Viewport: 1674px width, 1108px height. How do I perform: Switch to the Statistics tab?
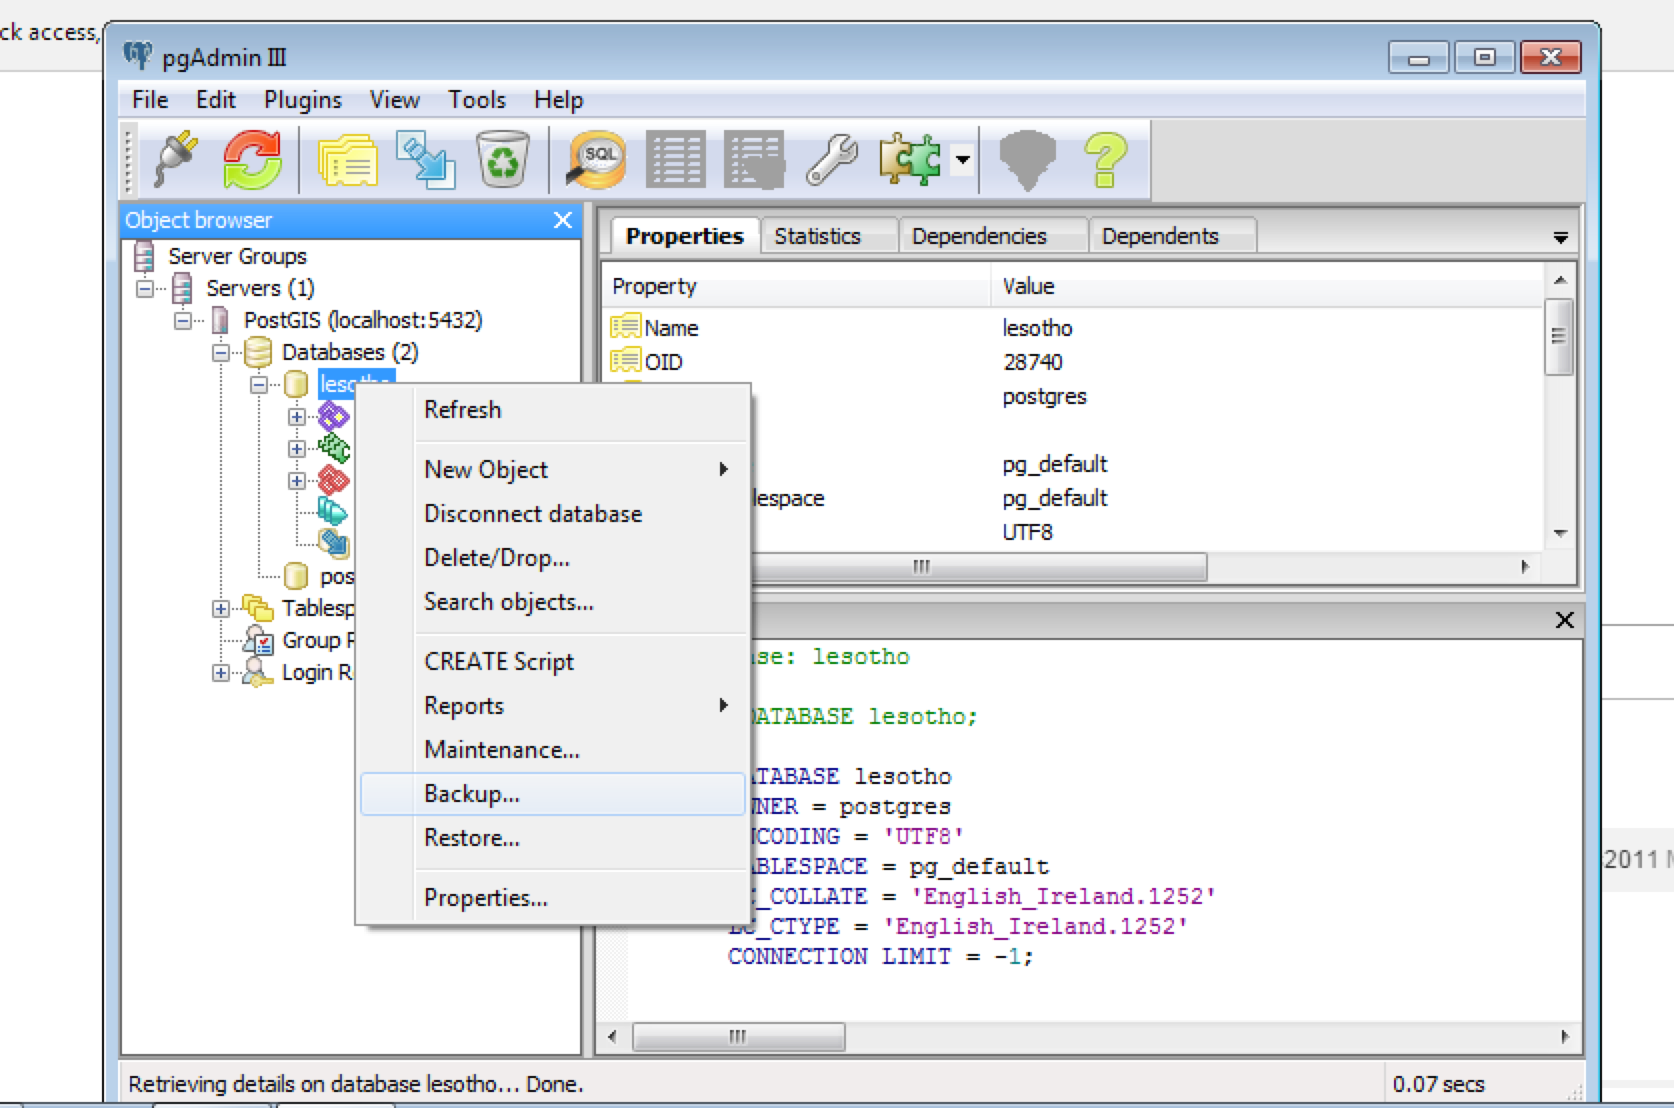(828, 236)
